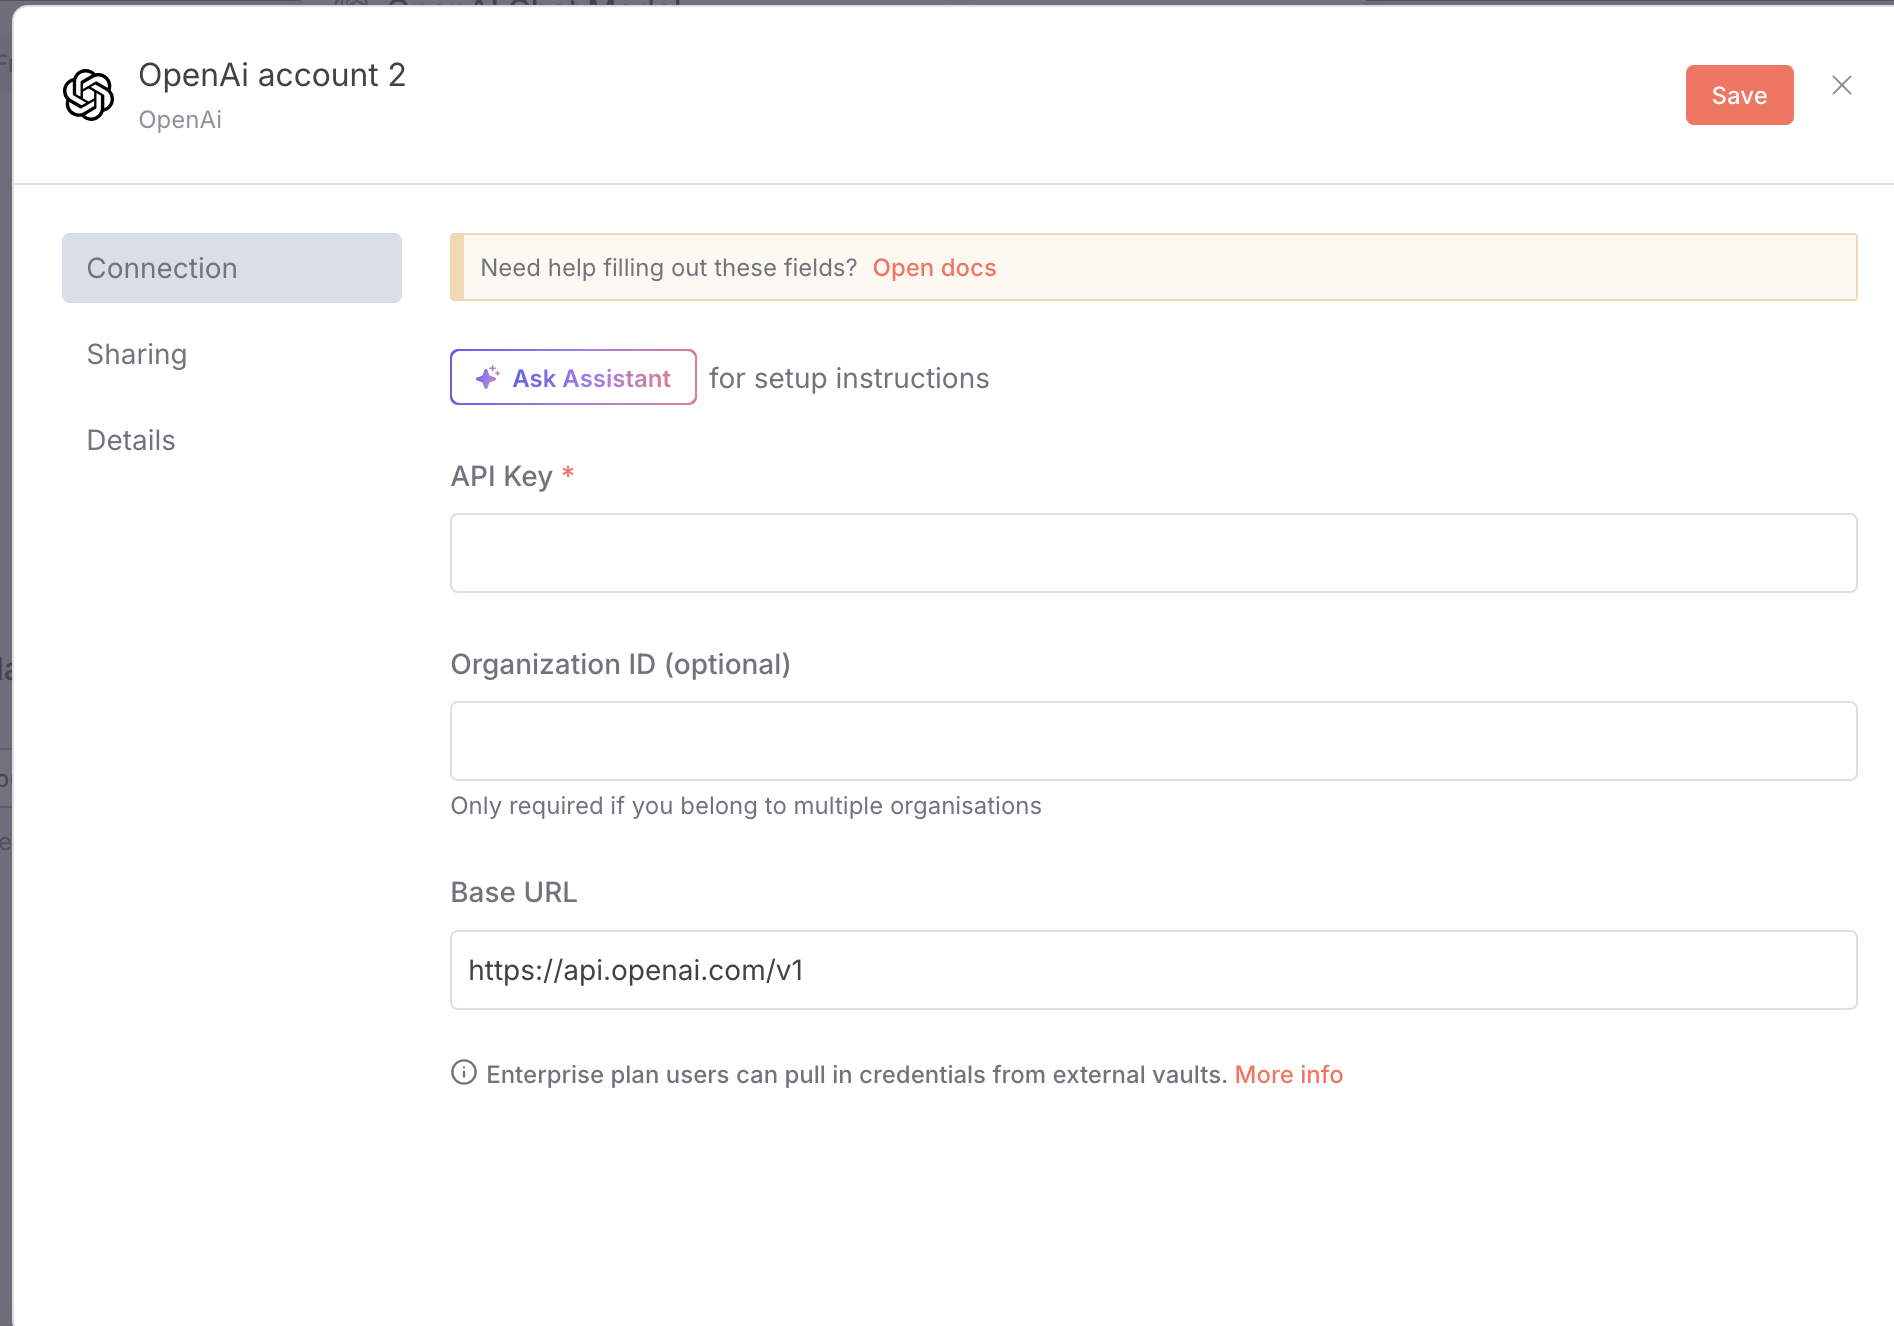Click the 'for setup instructions' text

point(849,378)
